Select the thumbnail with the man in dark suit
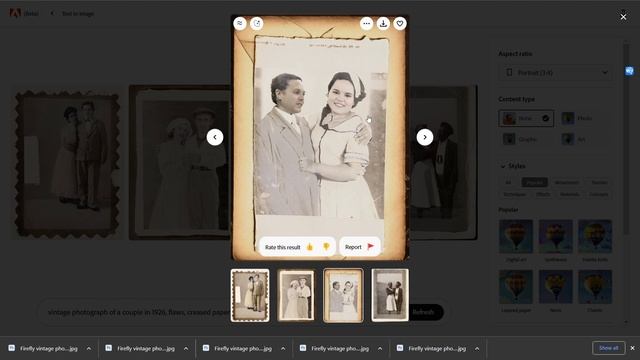 point(390,295)
